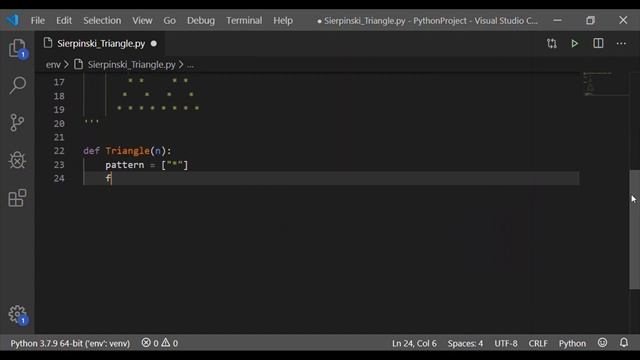Restore down the Visual Studio Code window
This screenshot has width=640, height=360.
pyautogui.click(x=590, y=20)
